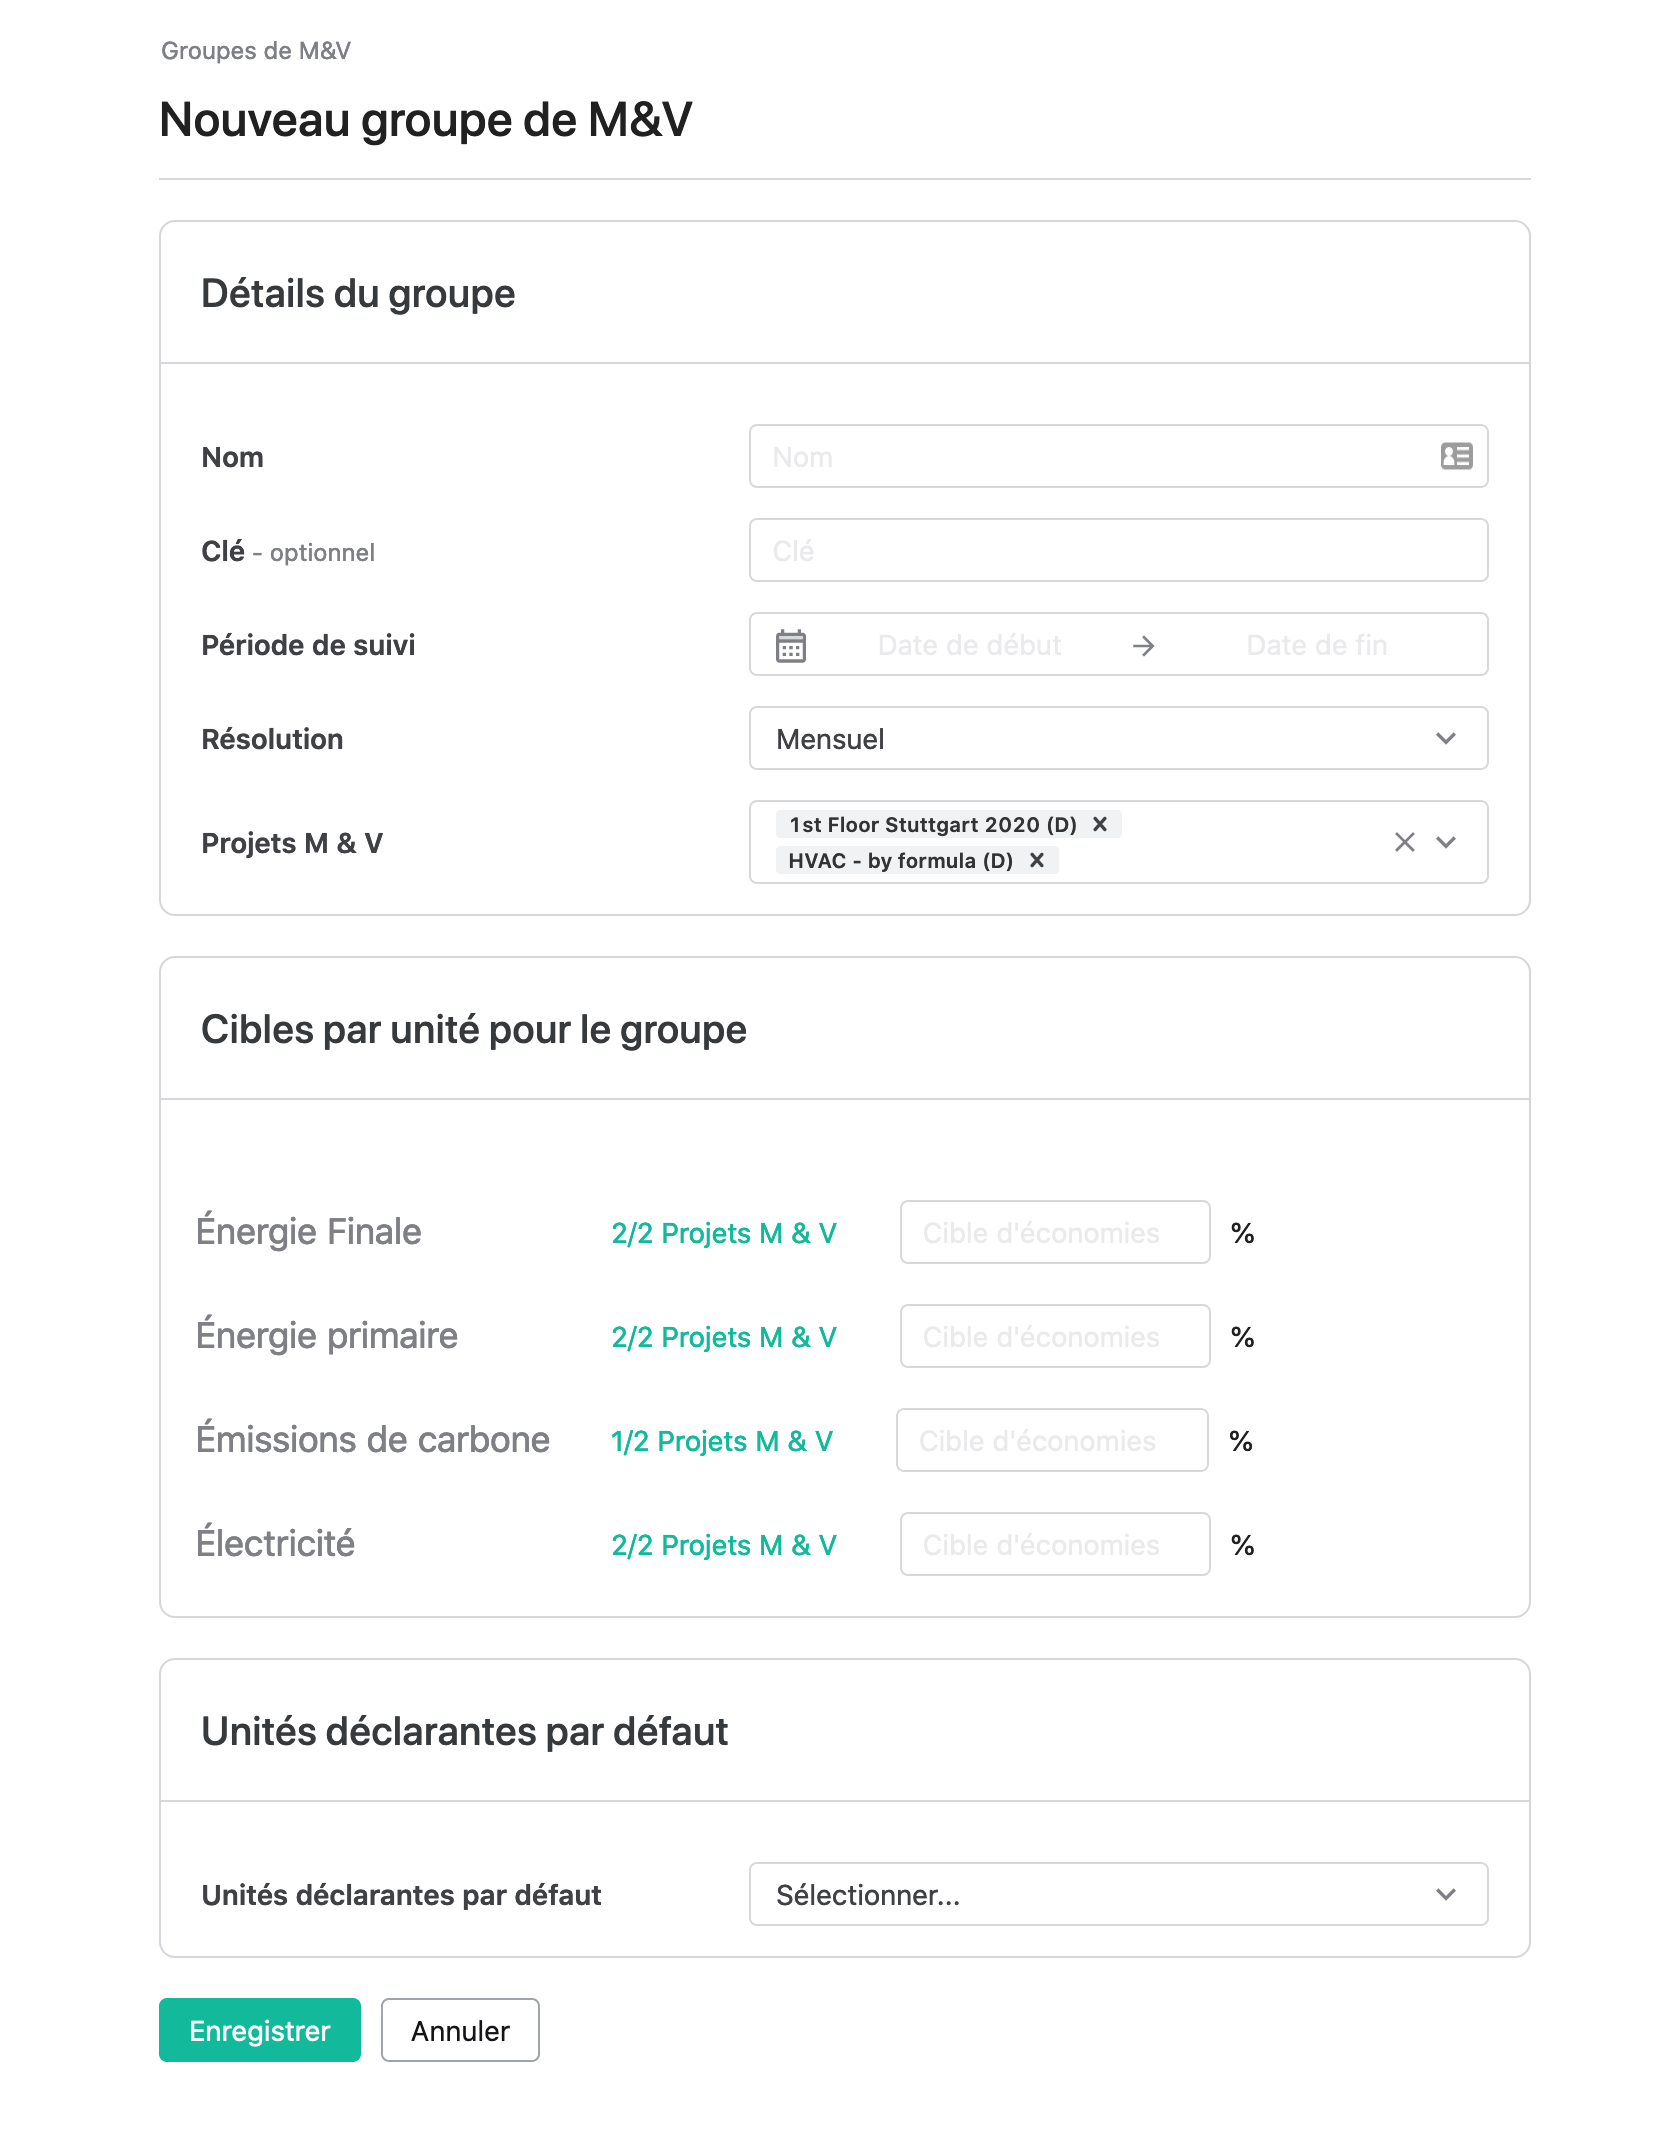This screenshot has width=1666, height=2130.
Task: Focus the Clé input field
Action: click(x=1118, y=551)
